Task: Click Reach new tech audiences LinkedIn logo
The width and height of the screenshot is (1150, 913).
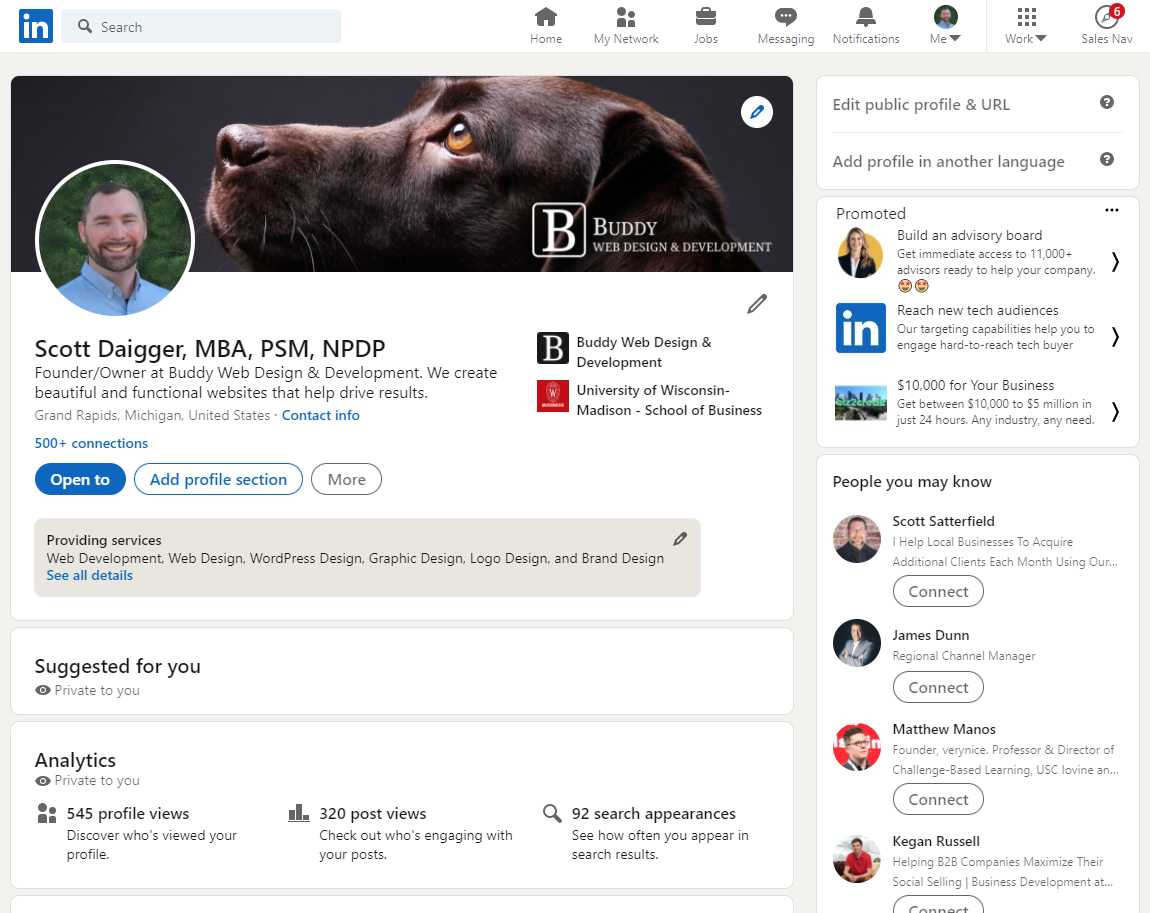Action: [x=860, y=328]
